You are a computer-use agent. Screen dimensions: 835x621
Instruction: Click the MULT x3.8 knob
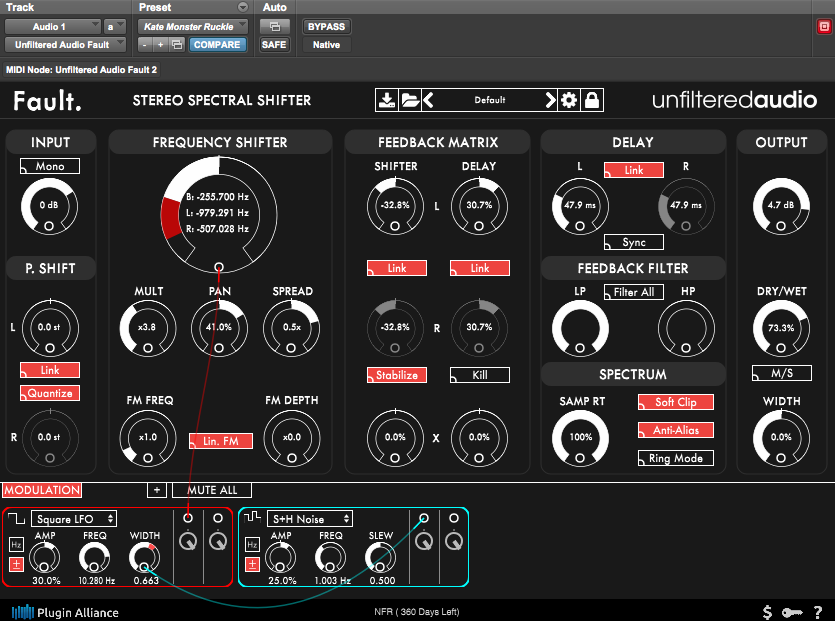coord(148,328)
